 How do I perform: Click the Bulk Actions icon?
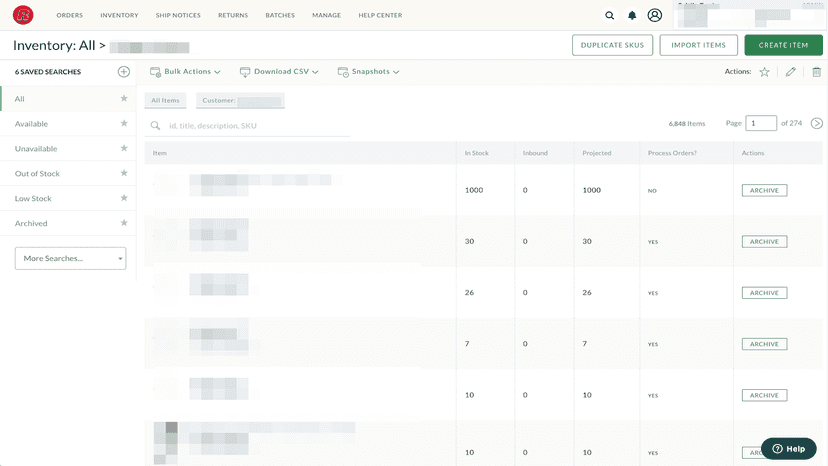click(155, 72)
